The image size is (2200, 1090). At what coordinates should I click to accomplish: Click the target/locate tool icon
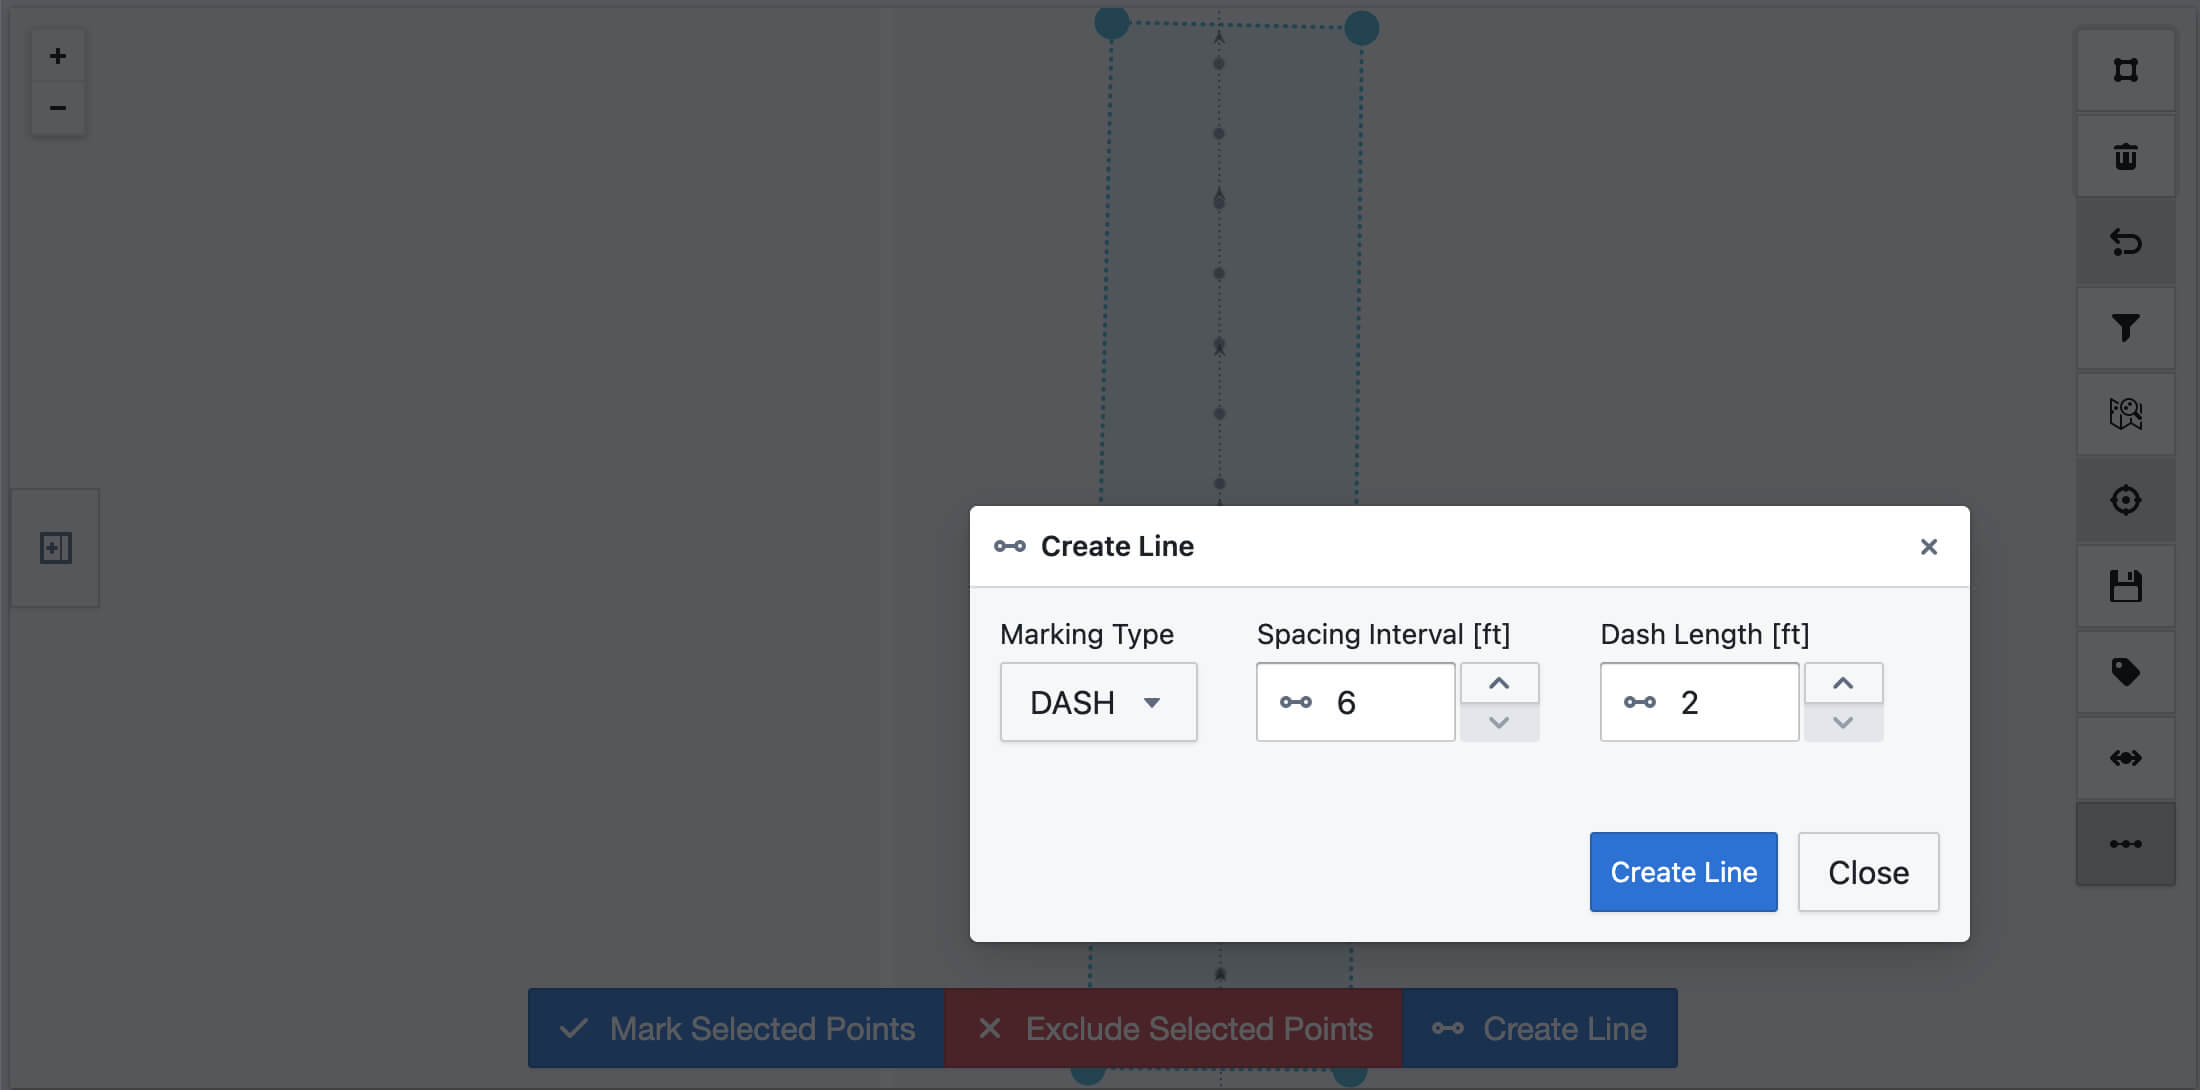(x=2126, y=499)
